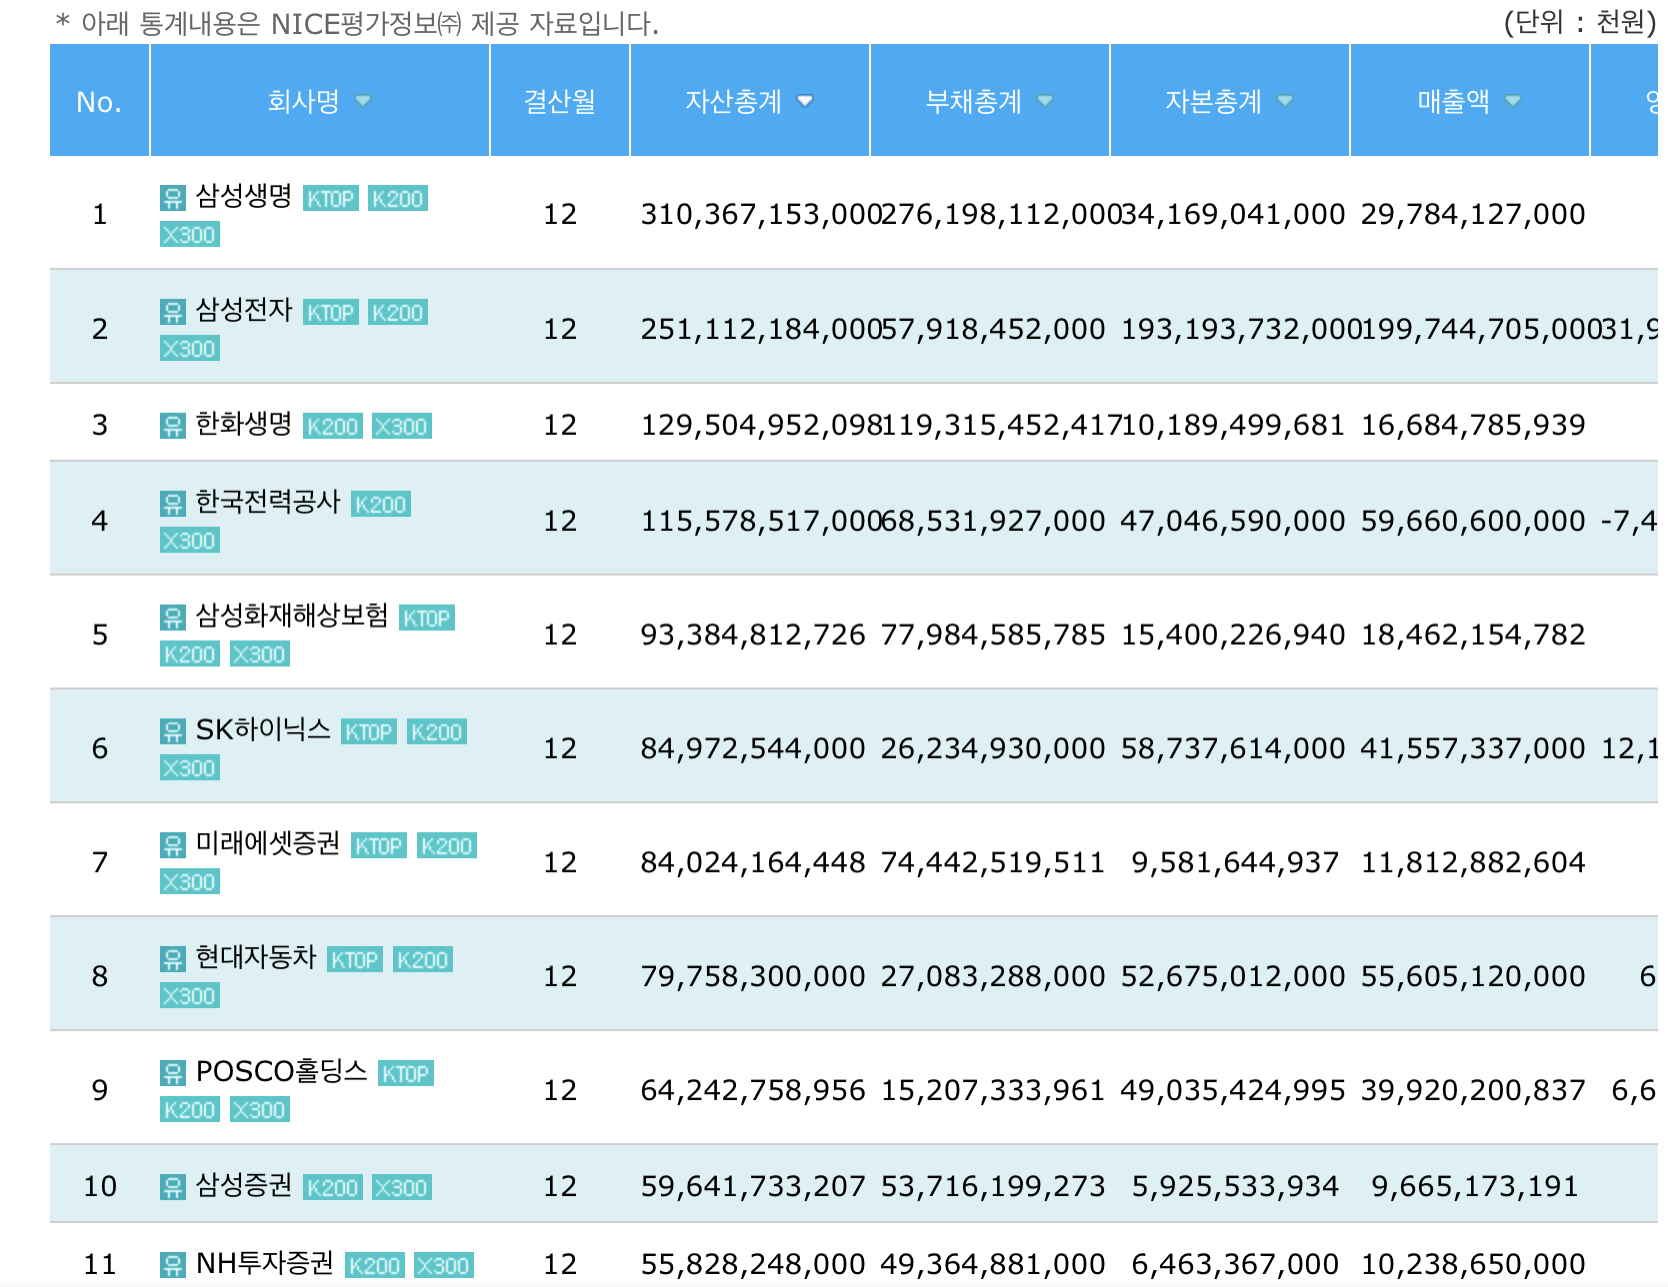
Task: Open company link 현대자동차
Action: pyautogui.click(x=256, y=959)
